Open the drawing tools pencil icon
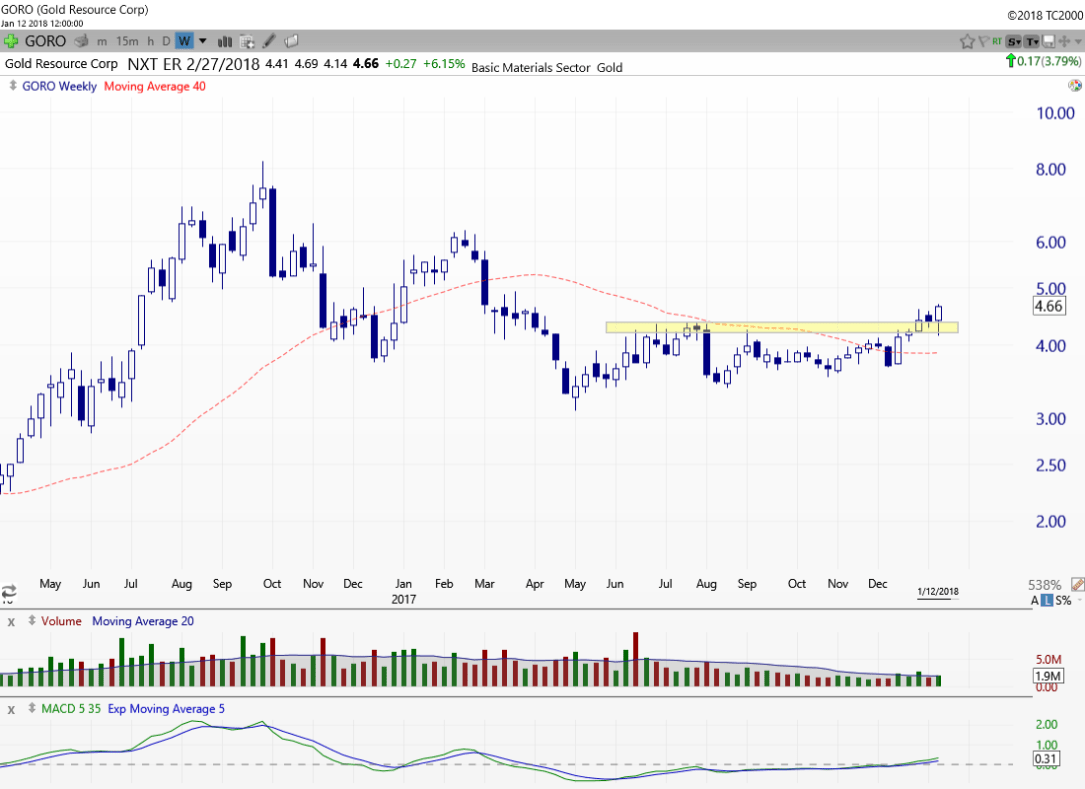This screenshot has height=789, width=1085. [x=270, y=41]
